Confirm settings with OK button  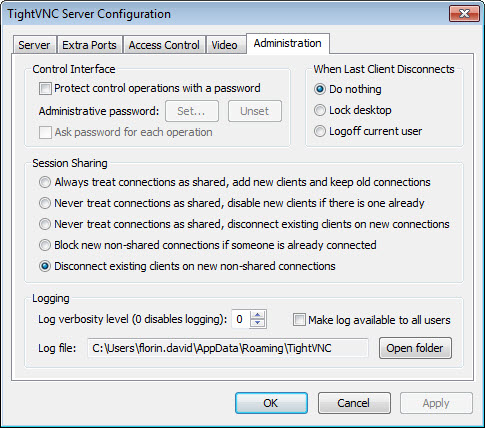271,403
